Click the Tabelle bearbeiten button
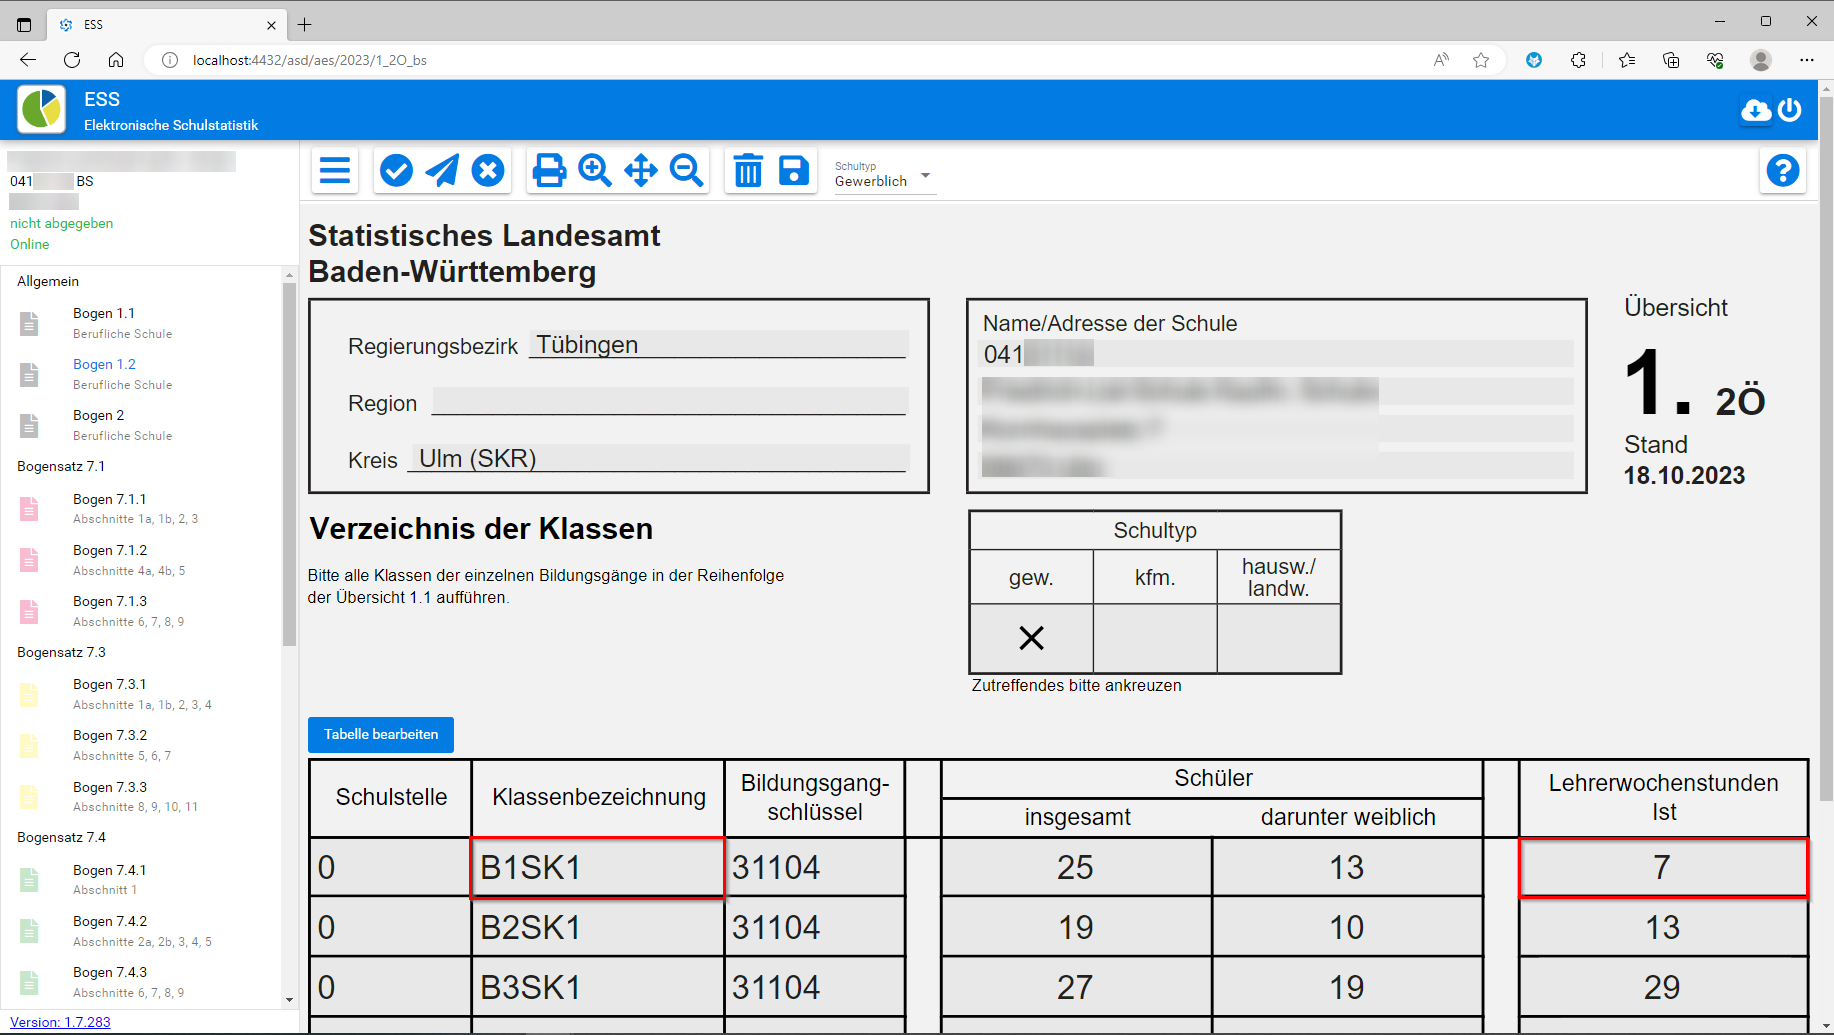Image resolution: width=1834 pixels, height=1035 pixels. (x=381, y=735)
